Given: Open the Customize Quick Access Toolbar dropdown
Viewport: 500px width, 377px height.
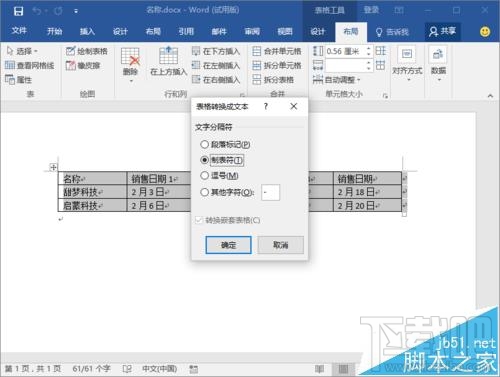Looking at the screenshot, I should coord(76,12).
